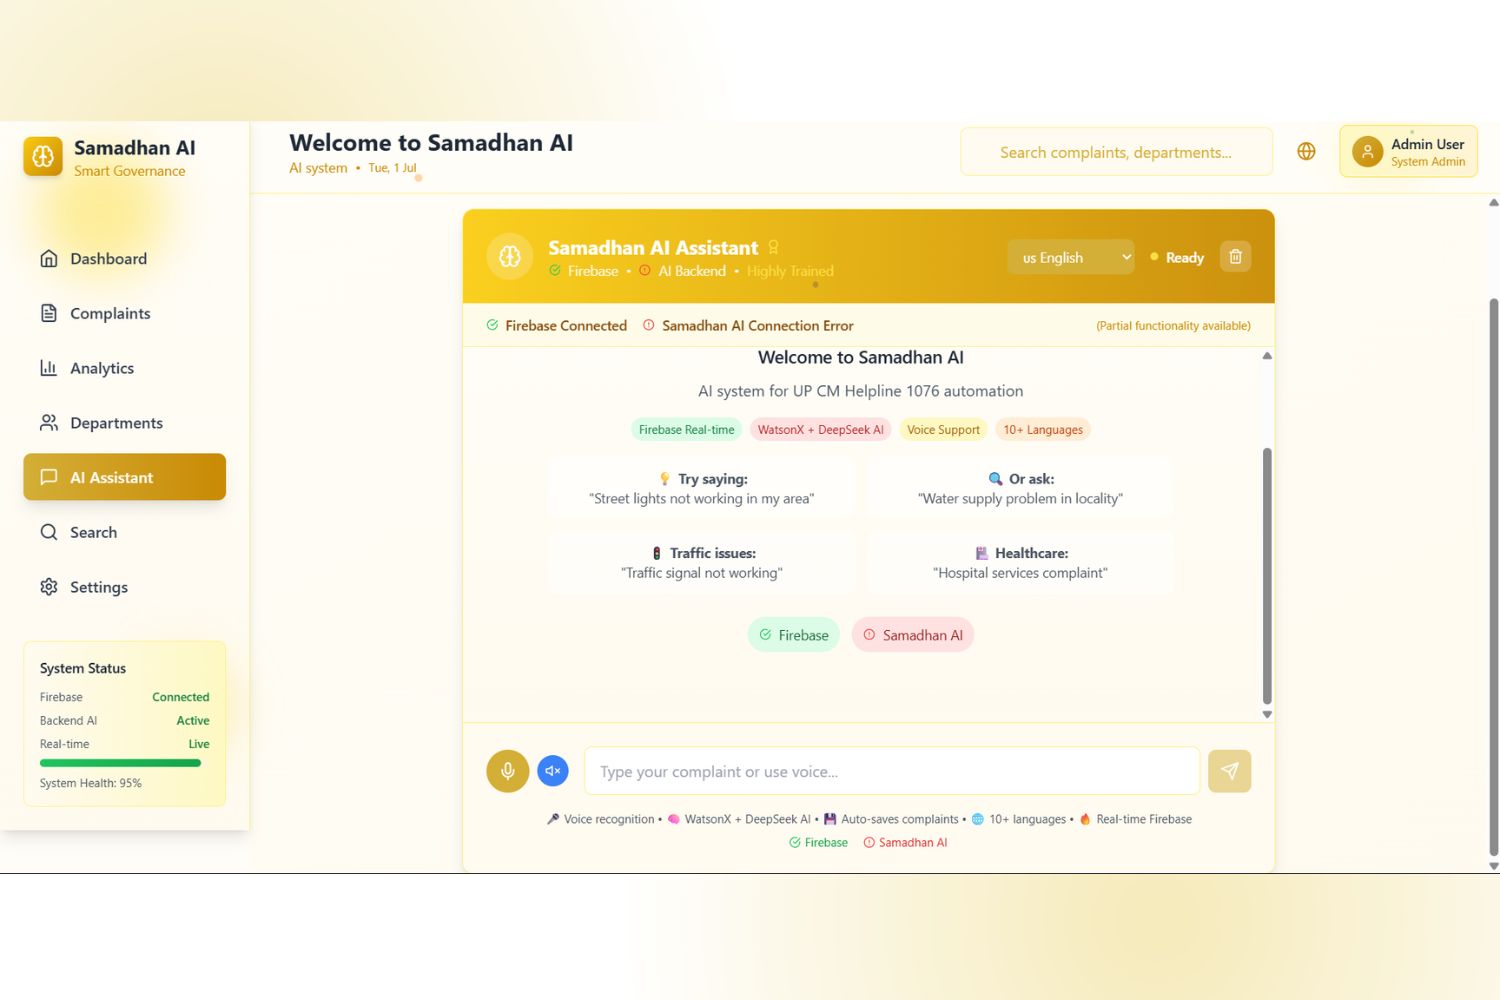Click the Voice Support tag
1500x1000 pixels.
tap(943, 430)
